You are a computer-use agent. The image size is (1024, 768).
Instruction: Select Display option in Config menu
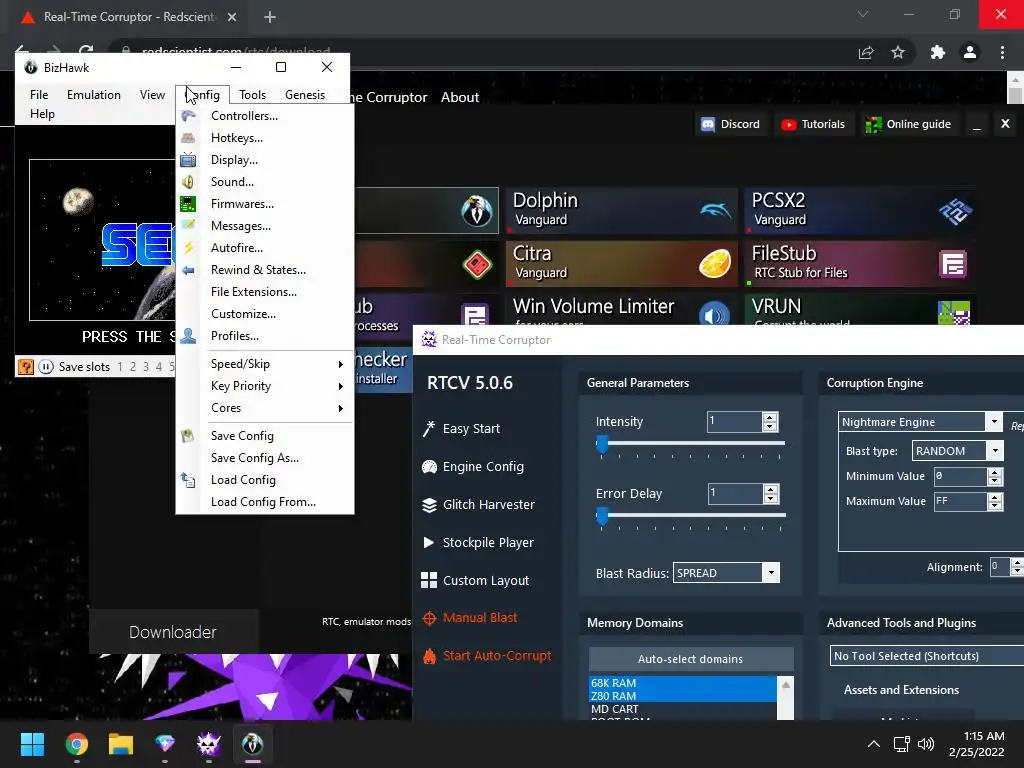265,160
